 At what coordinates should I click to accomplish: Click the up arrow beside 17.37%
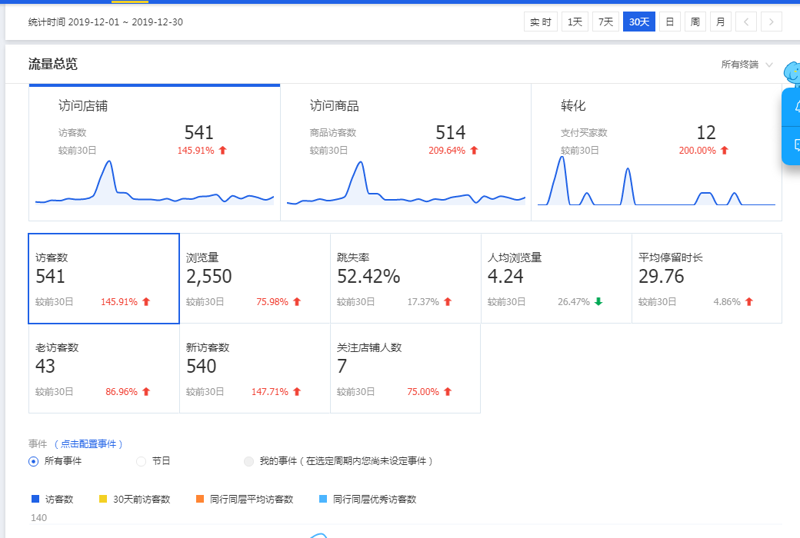coord(447,302)
